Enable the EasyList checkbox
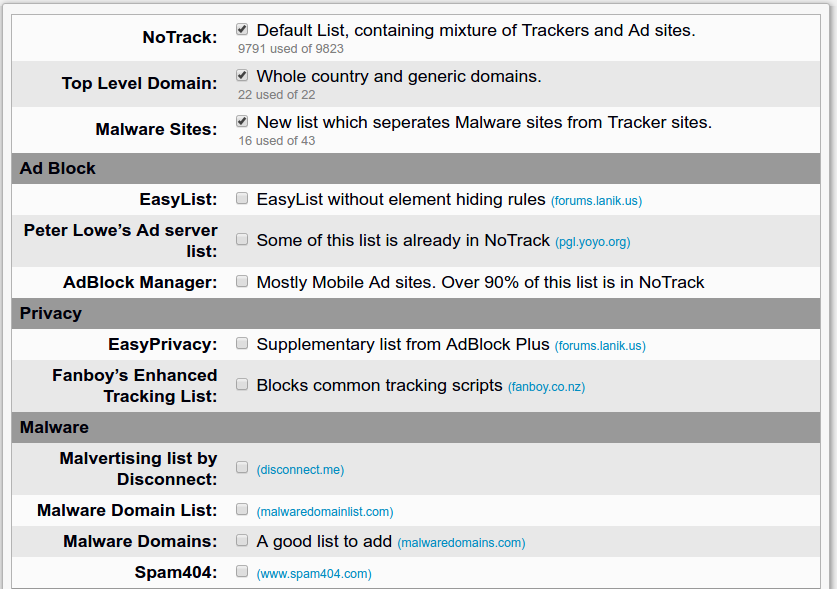The image size is (837, 589). (x=242, y=198)
